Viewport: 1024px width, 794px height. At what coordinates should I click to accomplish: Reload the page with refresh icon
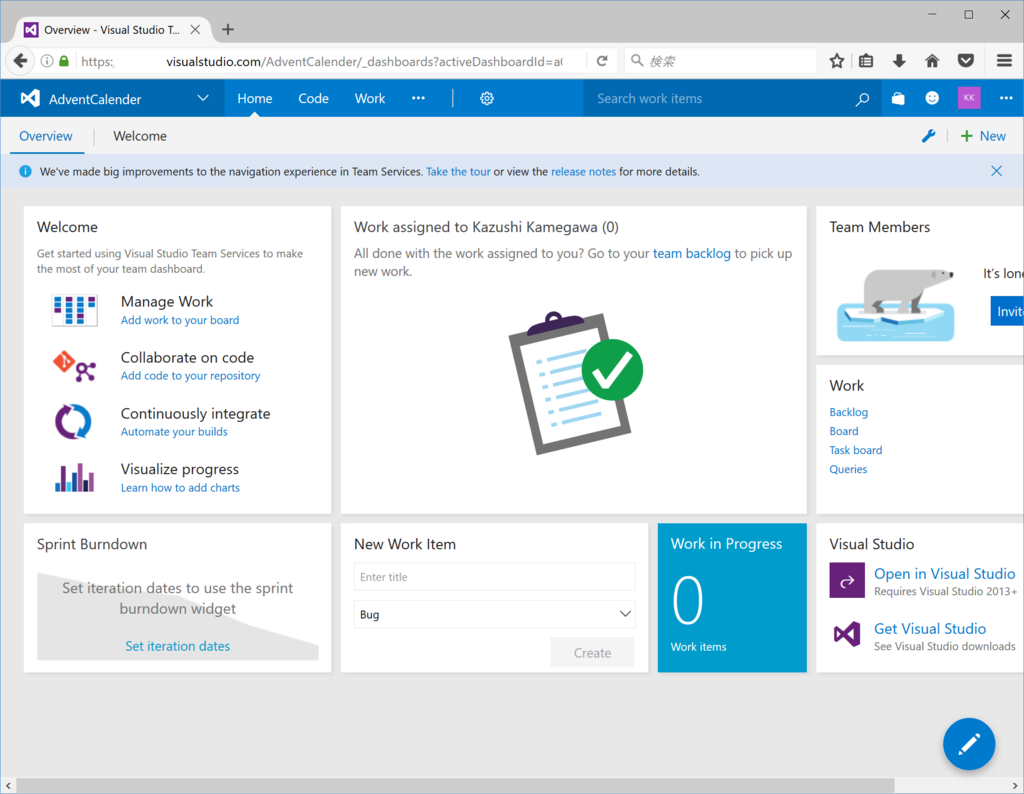tap(602, 61)
